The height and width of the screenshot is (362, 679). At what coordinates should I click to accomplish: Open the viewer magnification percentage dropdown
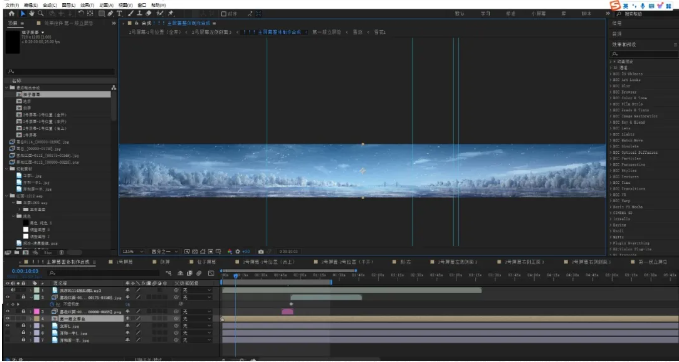[133, 252]
